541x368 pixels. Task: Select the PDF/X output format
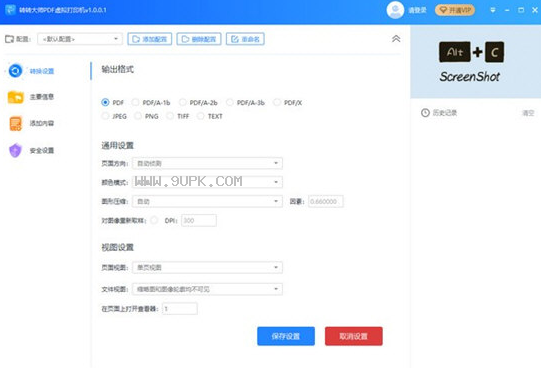(x=277, y=102)
